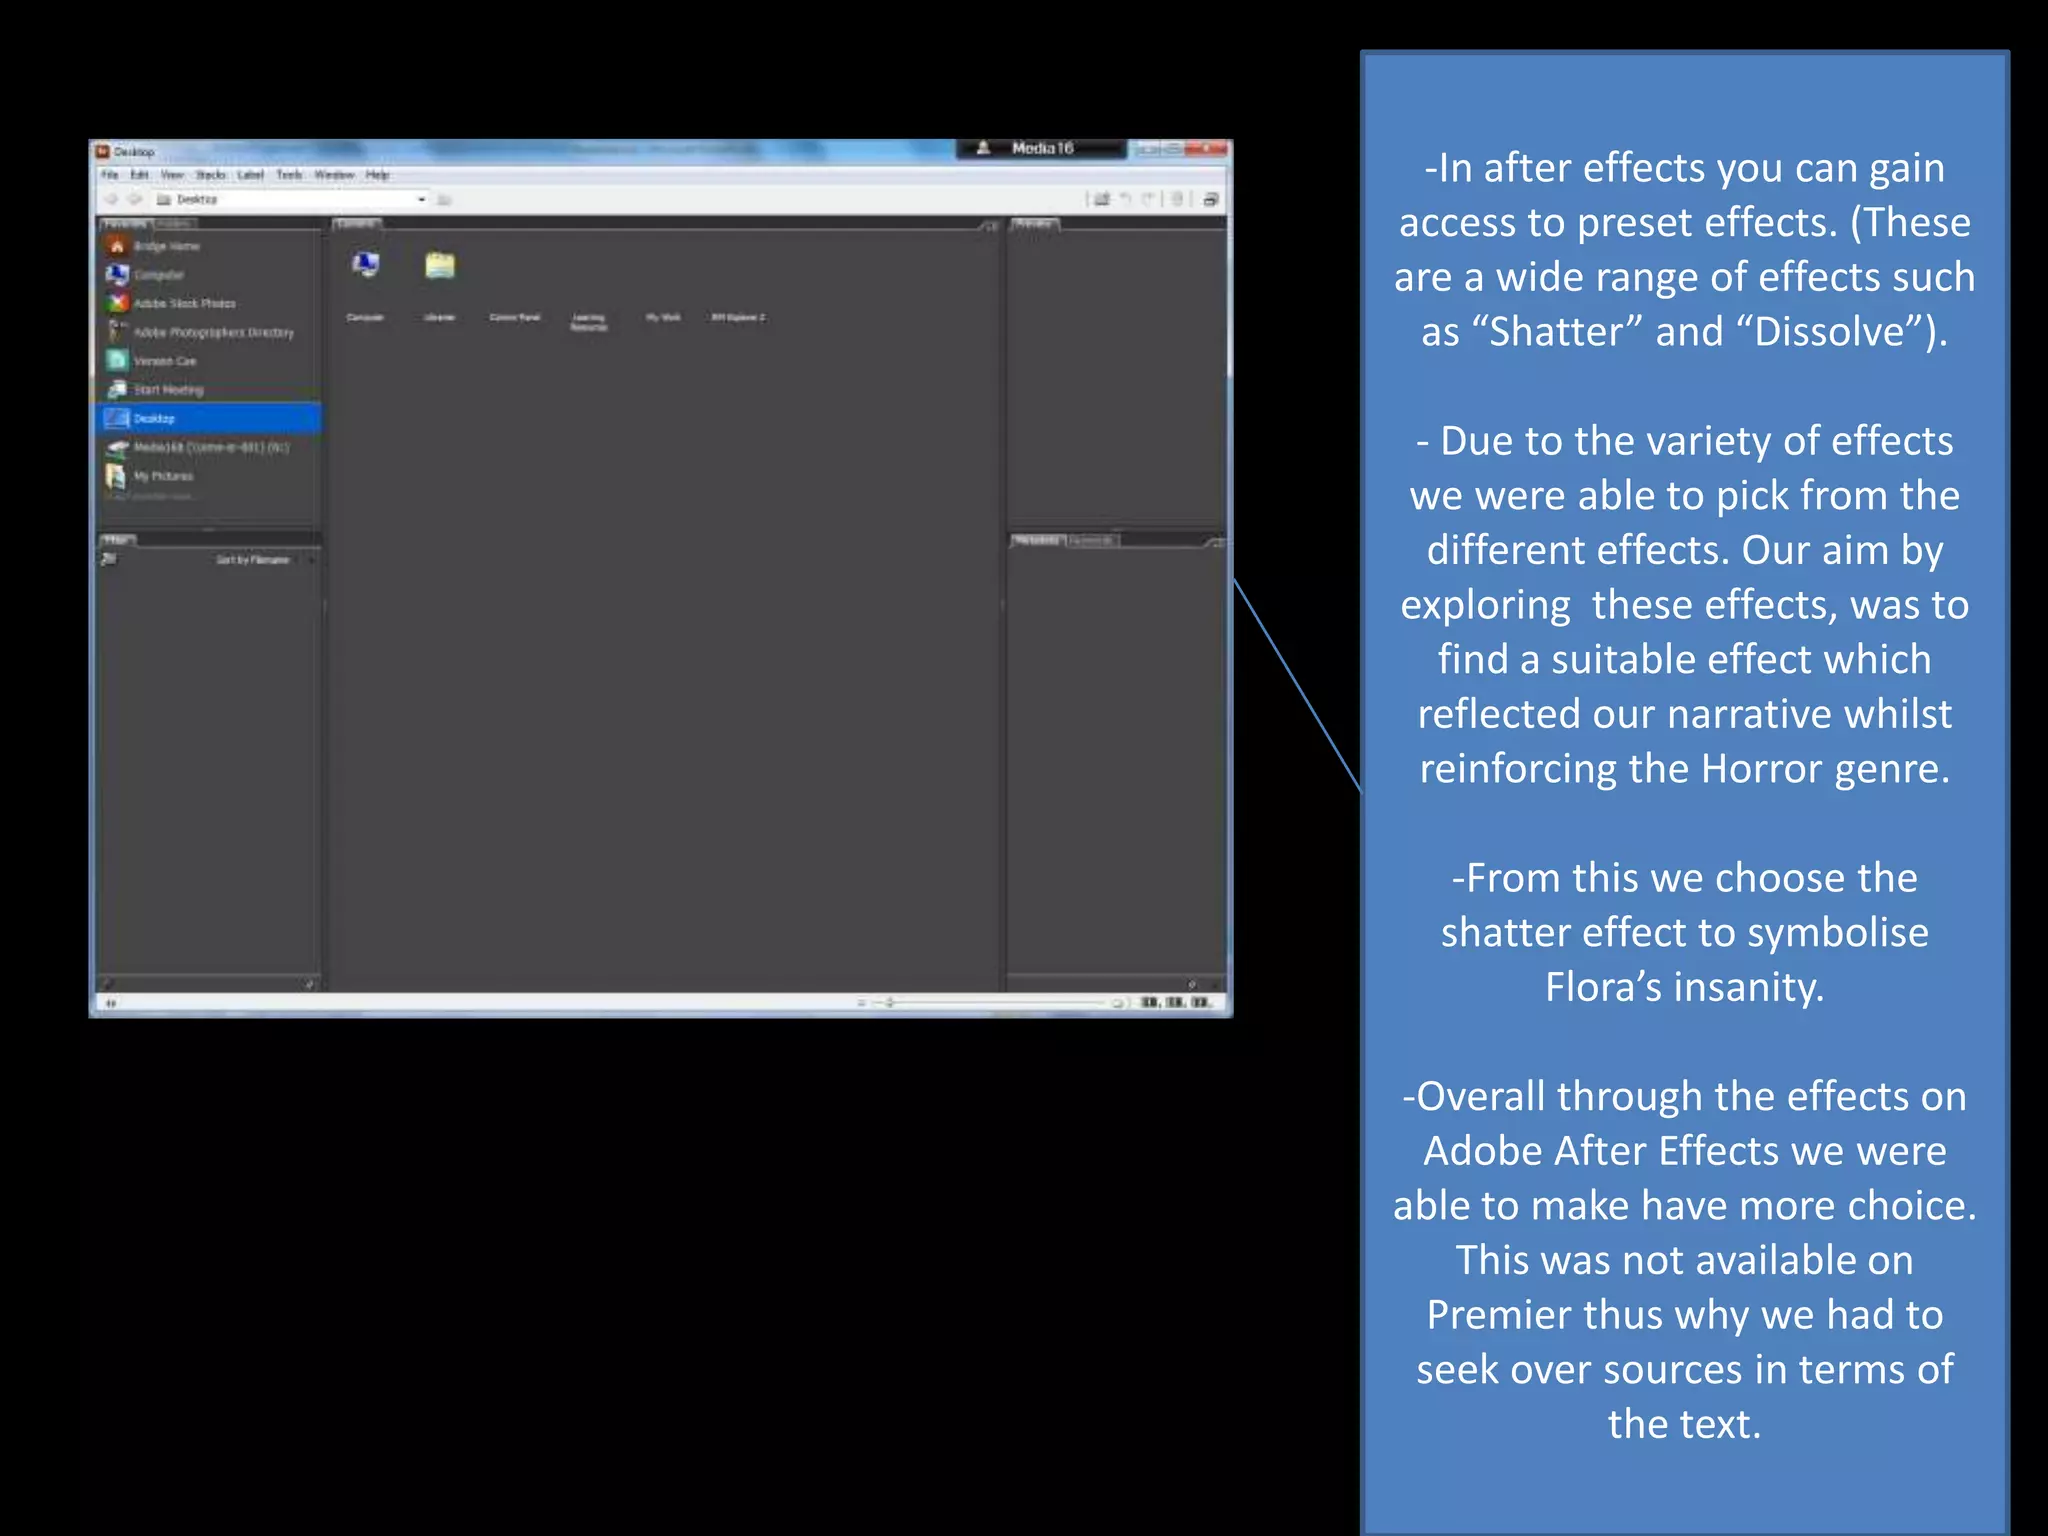The height and width of the screenshot is (1536, 2048).
Task: Select Desktop in Favorites list
Action: [x=154, y=418]
